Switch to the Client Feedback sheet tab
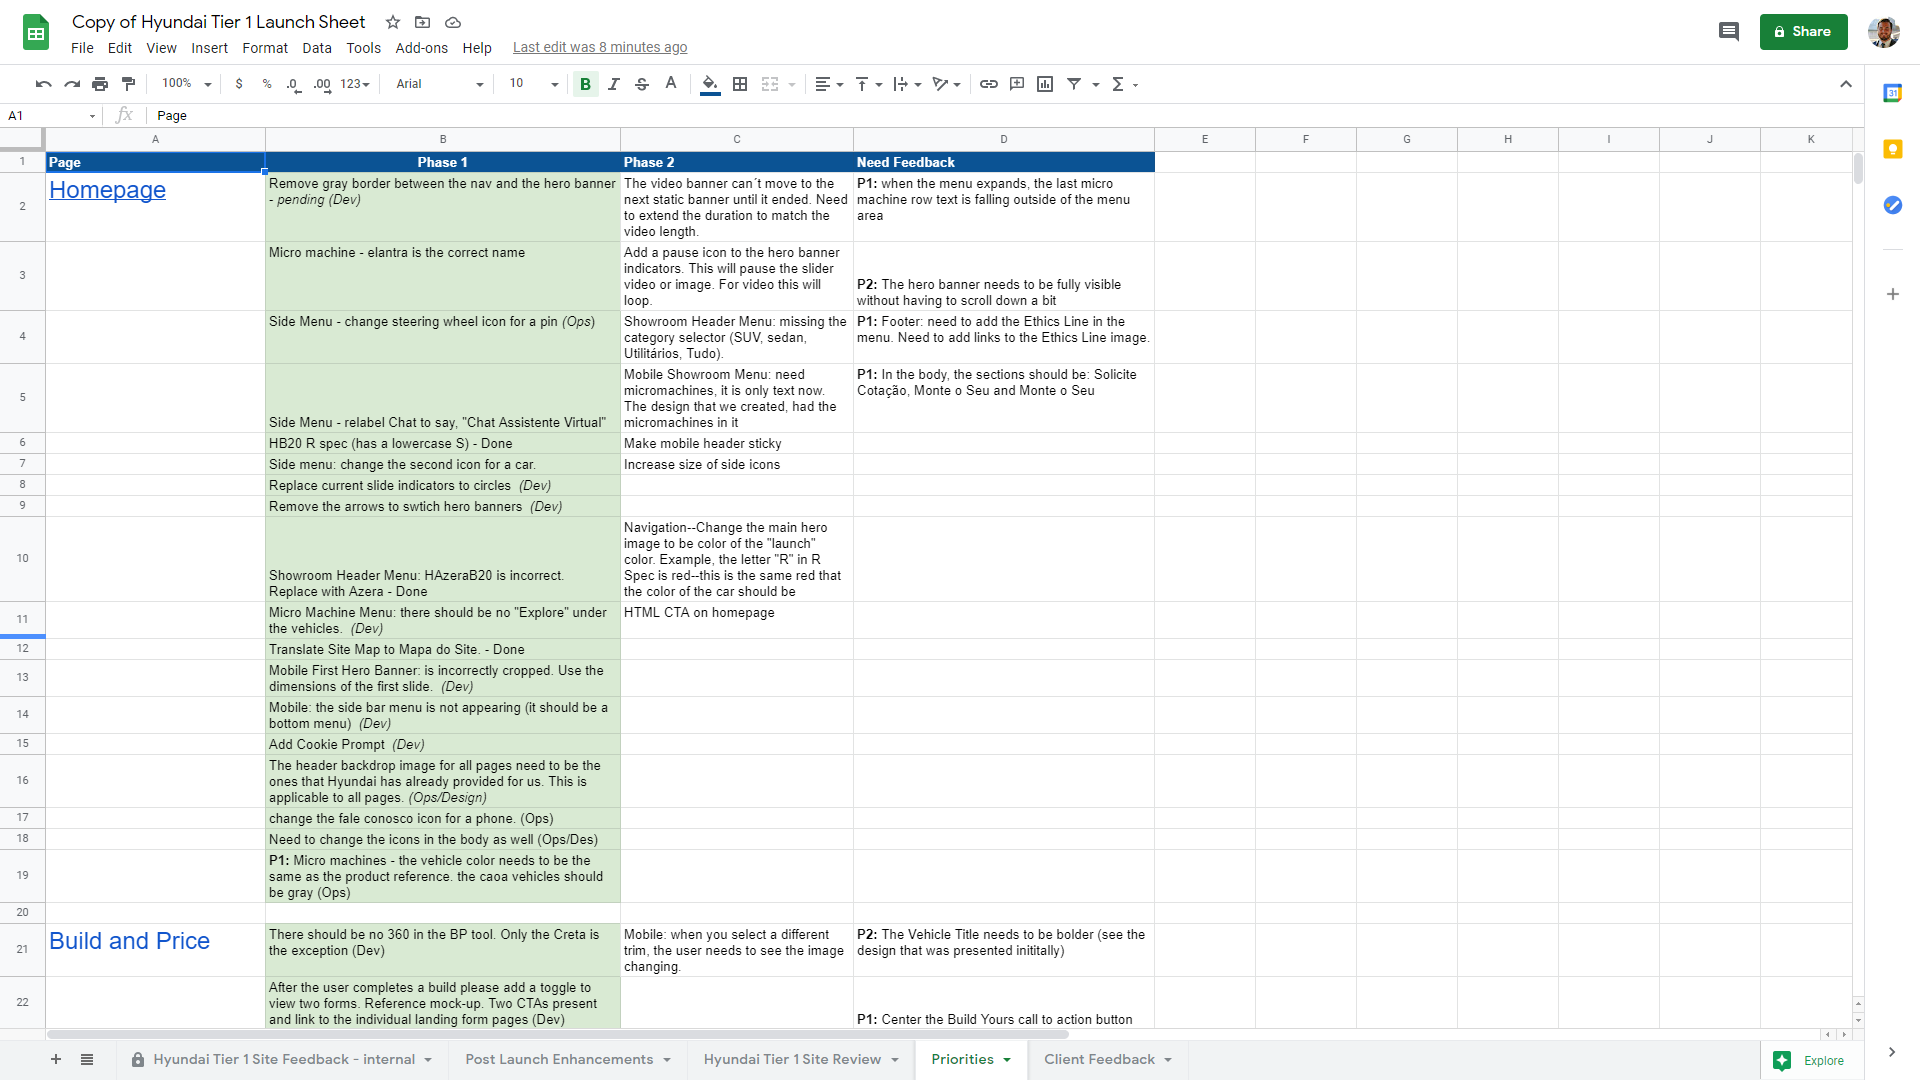Viewport: 1920px width, 1080px height. pyautogui.click(x=1107, y=1060)
